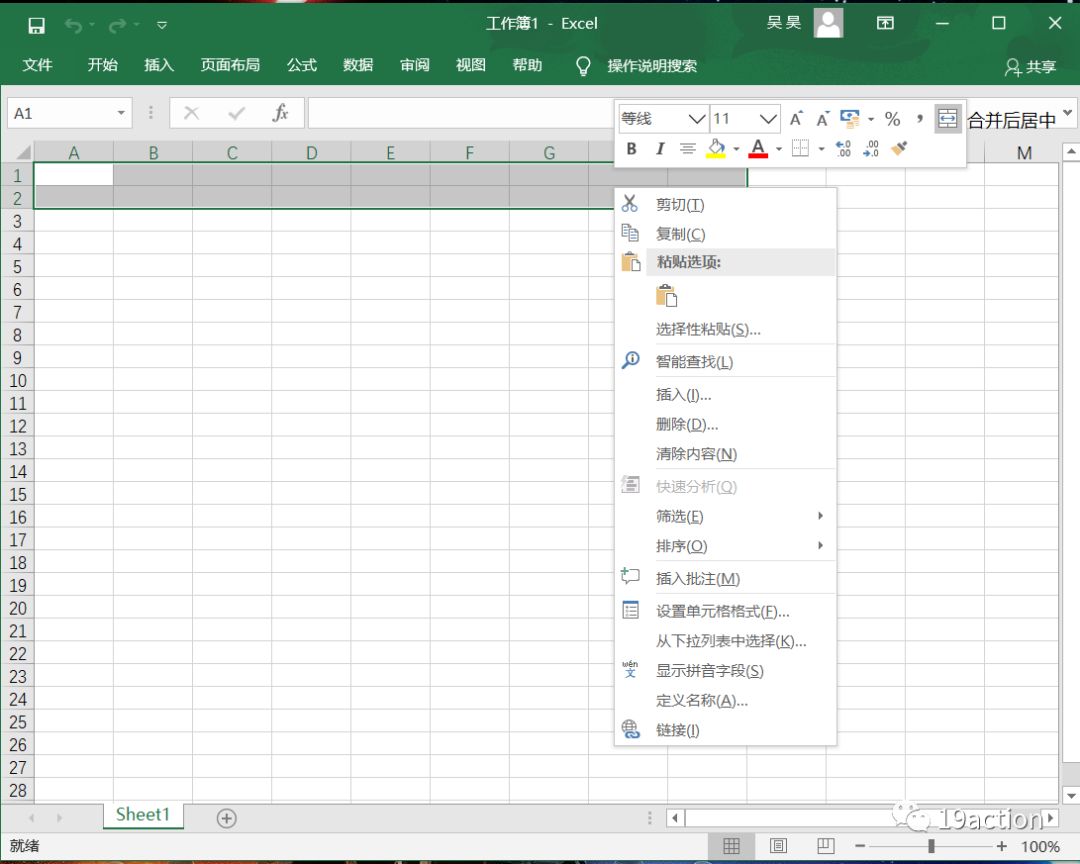Click the insert function fx icon

tap(280, 113)
